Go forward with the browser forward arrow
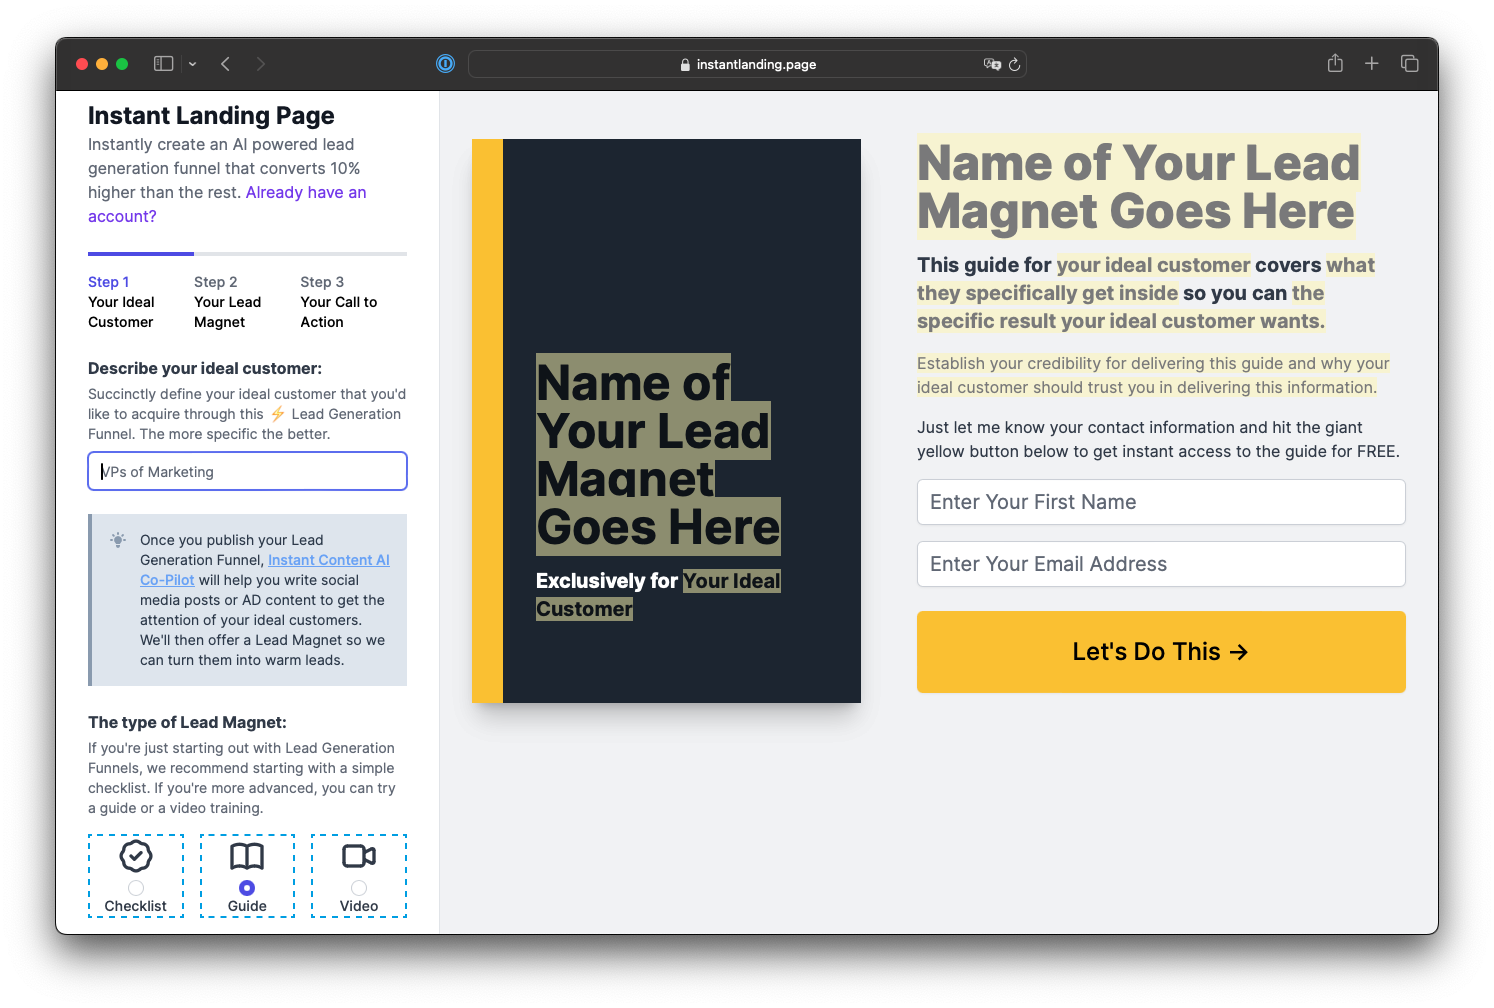The height and width of the screenshot is (1008, 1494). tap(261, 64)
